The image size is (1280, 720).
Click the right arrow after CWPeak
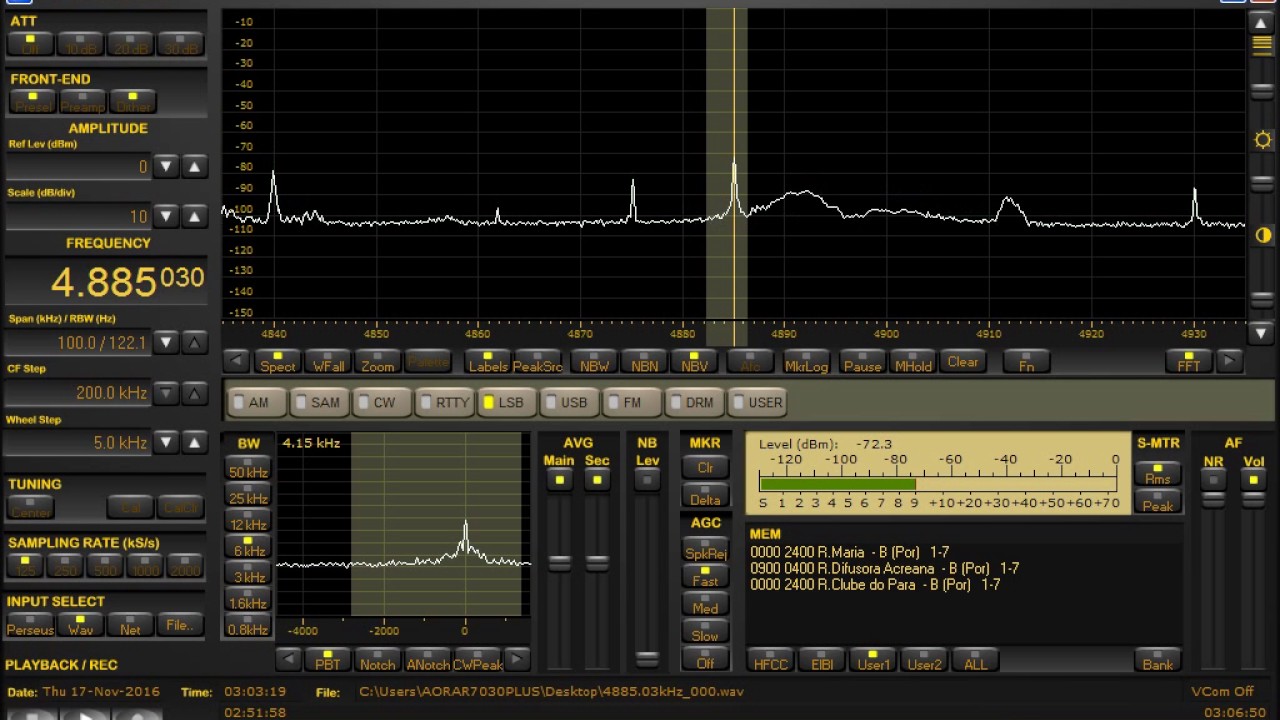point(516,659)
